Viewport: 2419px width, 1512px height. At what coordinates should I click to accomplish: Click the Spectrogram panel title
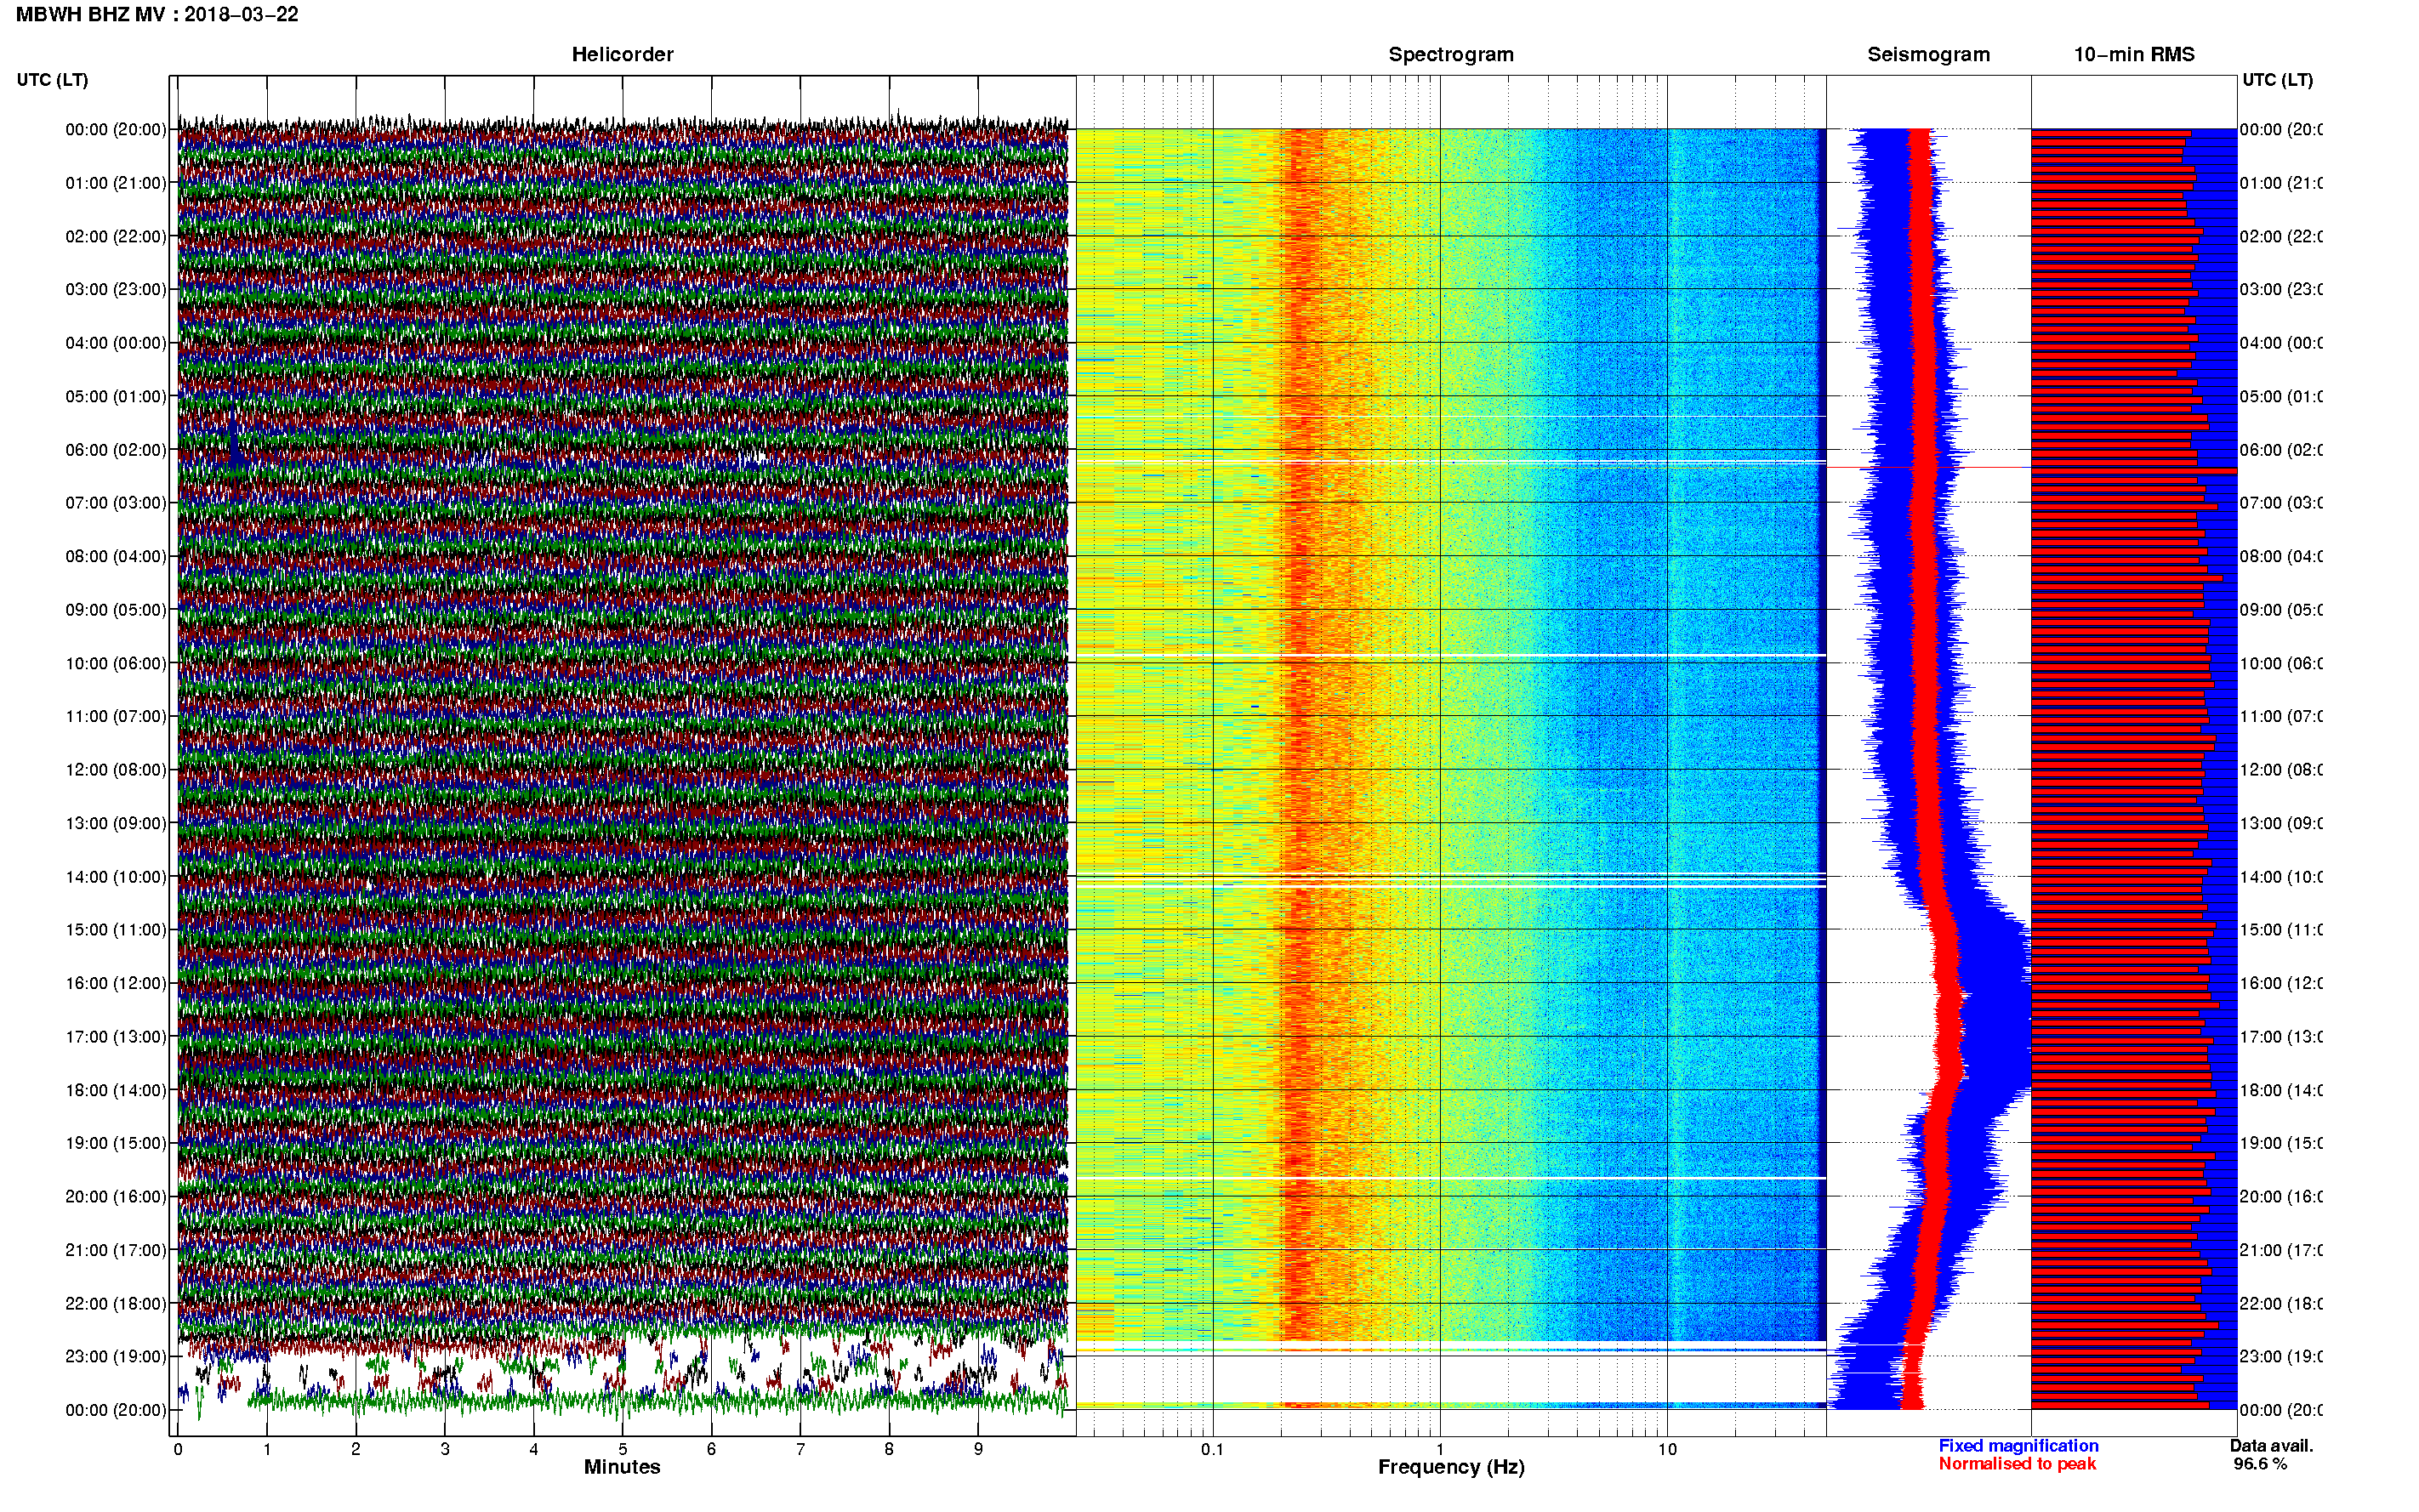click(x=1451, y=54)
